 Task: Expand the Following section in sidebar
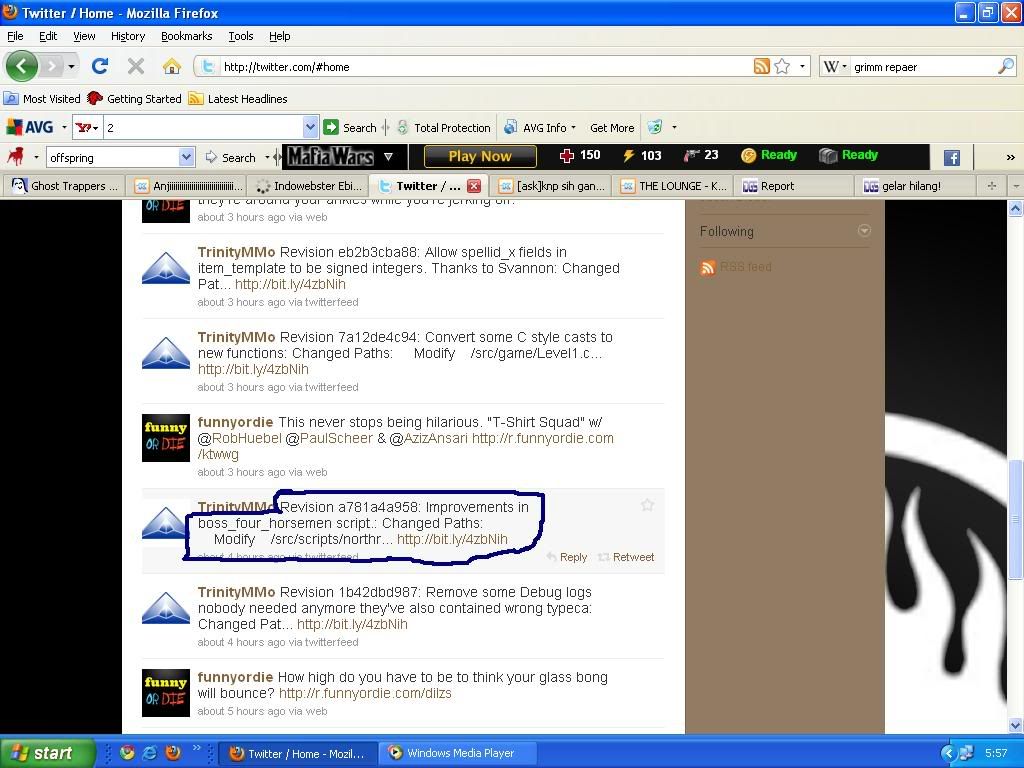point(864,231)
